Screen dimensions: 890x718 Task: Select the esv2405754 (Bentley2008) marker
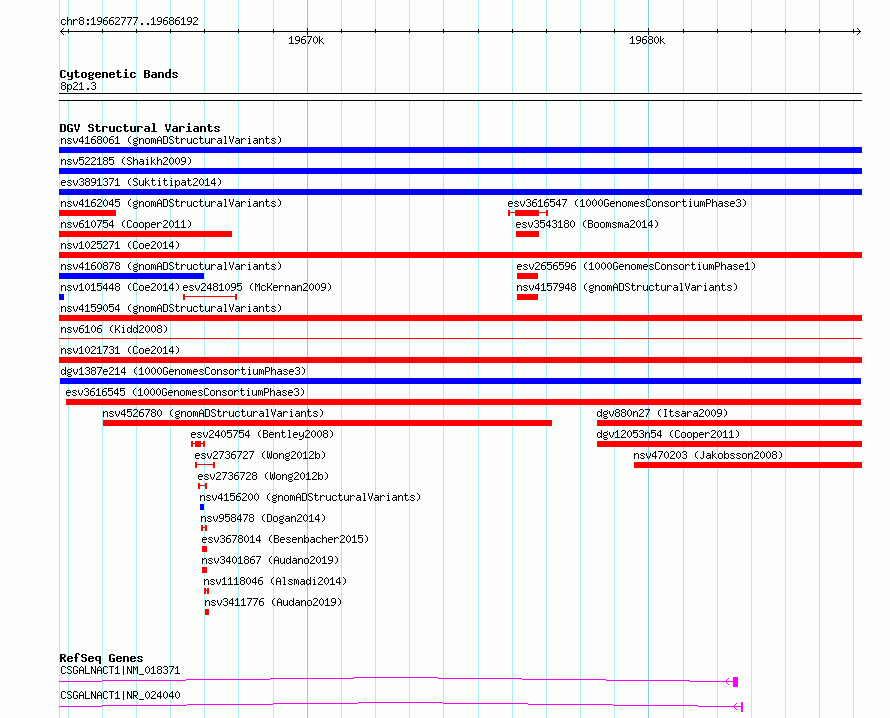198,444
